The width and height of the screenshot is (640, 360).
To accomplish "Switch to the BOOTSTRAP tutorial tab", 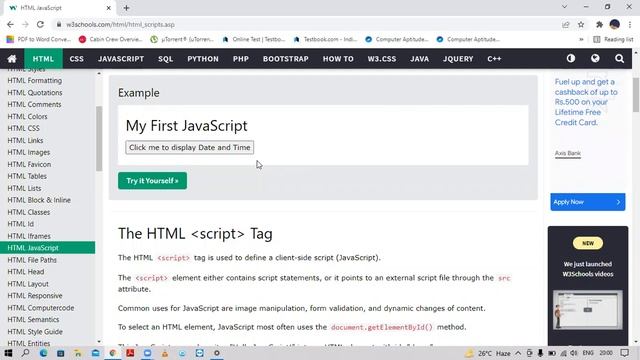I will pyautogui.click(x=286, y=59).
